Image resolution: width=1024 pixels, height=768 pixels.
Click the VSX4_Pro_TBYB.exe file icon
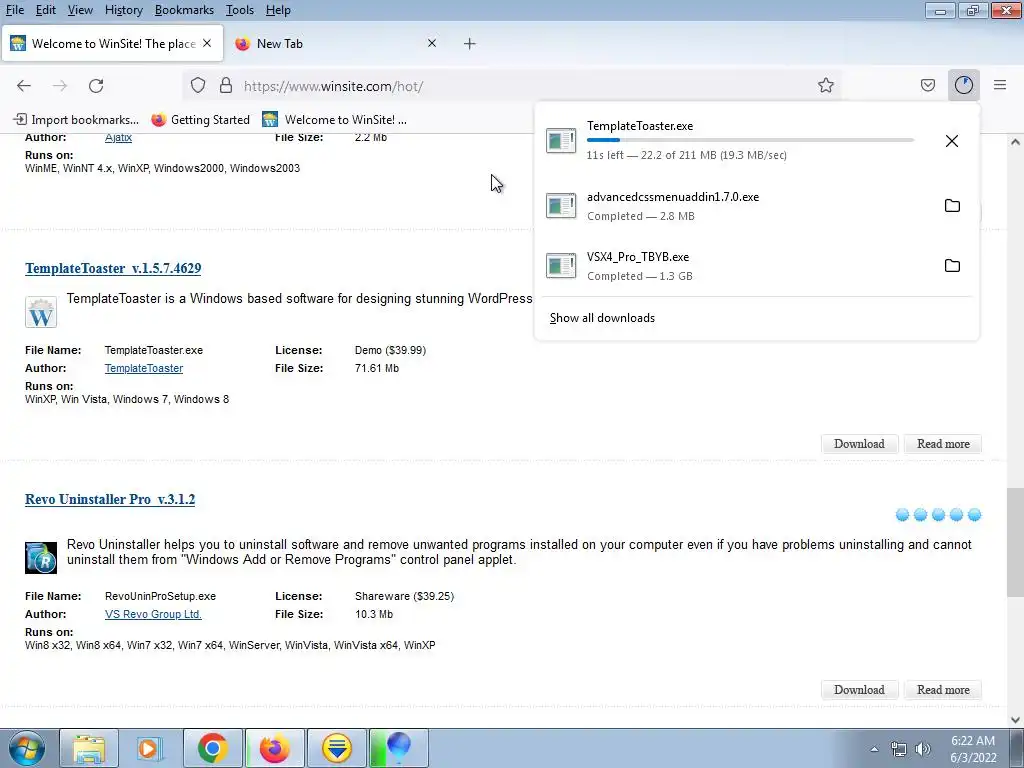coord(561,266)
